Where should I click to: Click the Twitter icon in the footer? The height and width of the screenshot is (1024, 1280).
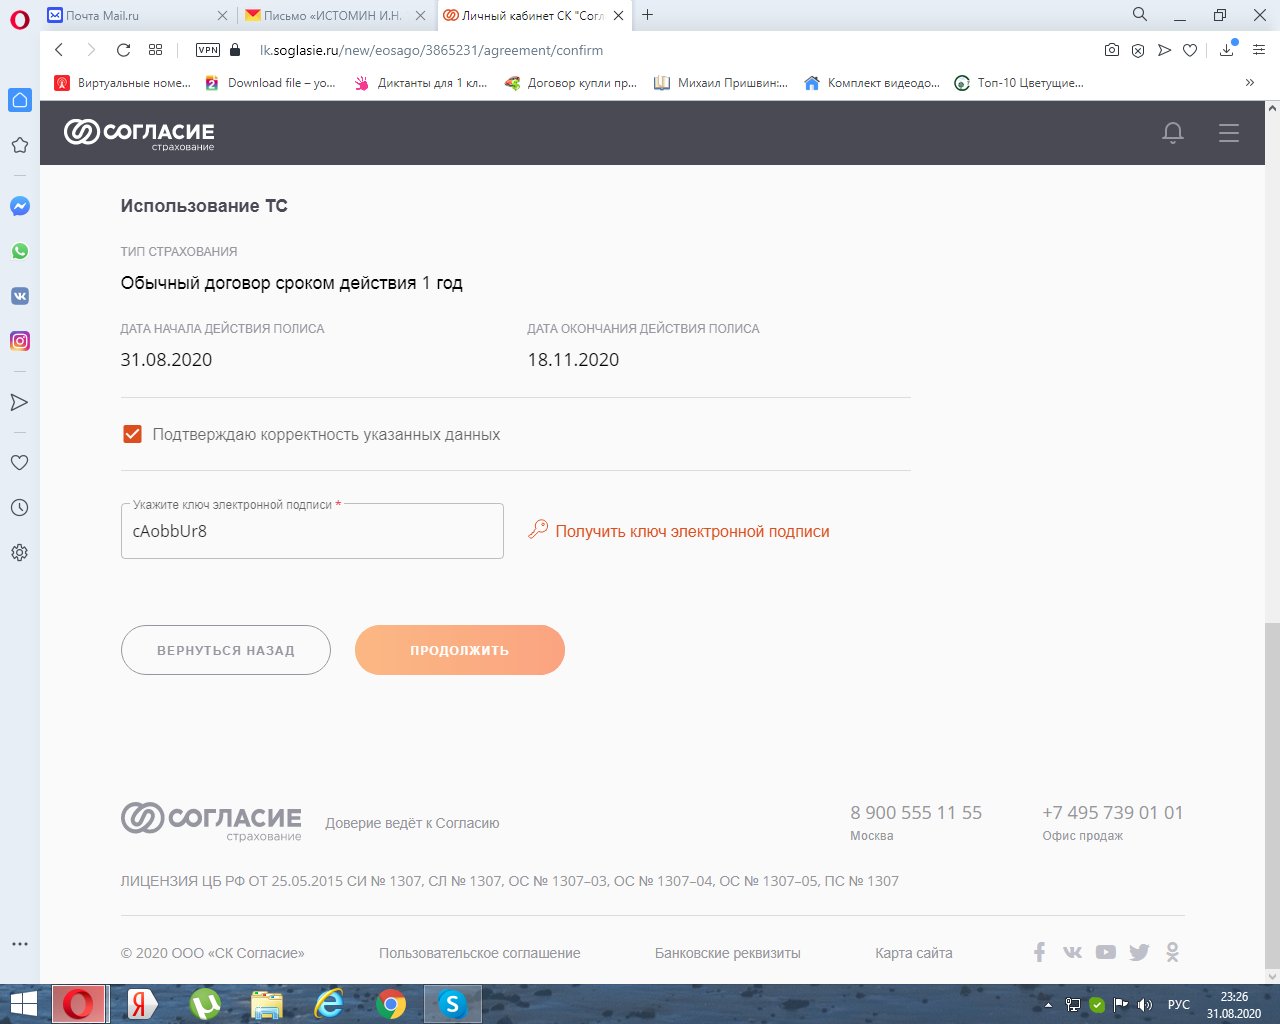1139,952
